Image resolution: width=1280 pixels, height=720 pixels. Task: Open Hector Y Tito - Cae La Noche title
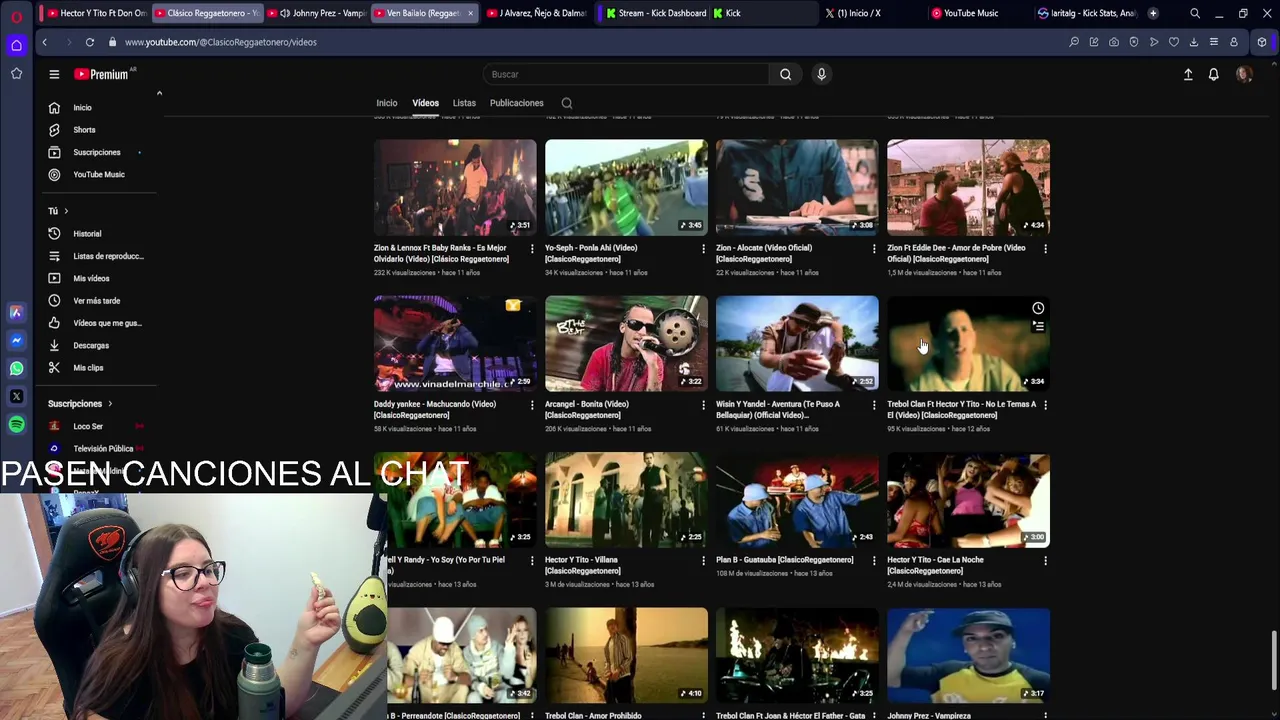tap(936, 565)
